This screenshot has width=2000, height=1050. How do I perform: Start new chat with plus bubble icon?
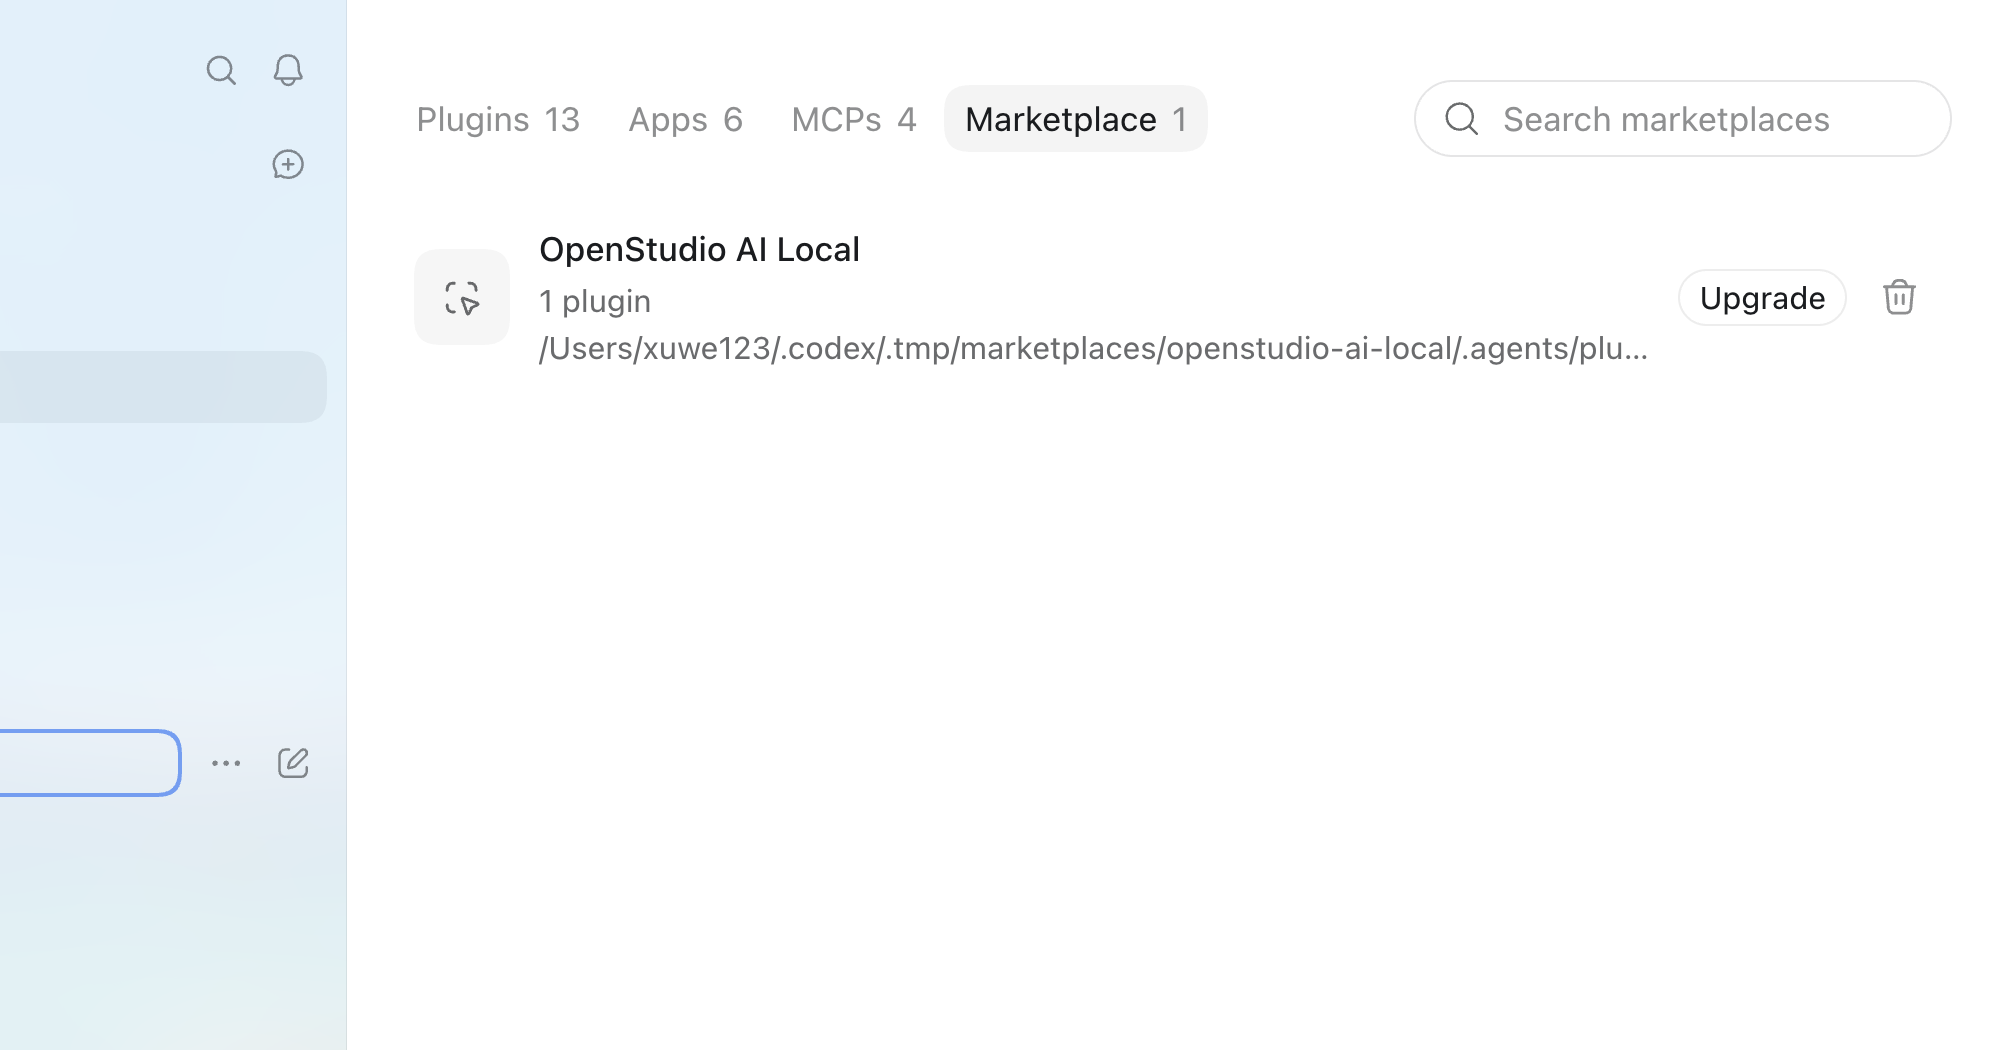pos(288,164)
